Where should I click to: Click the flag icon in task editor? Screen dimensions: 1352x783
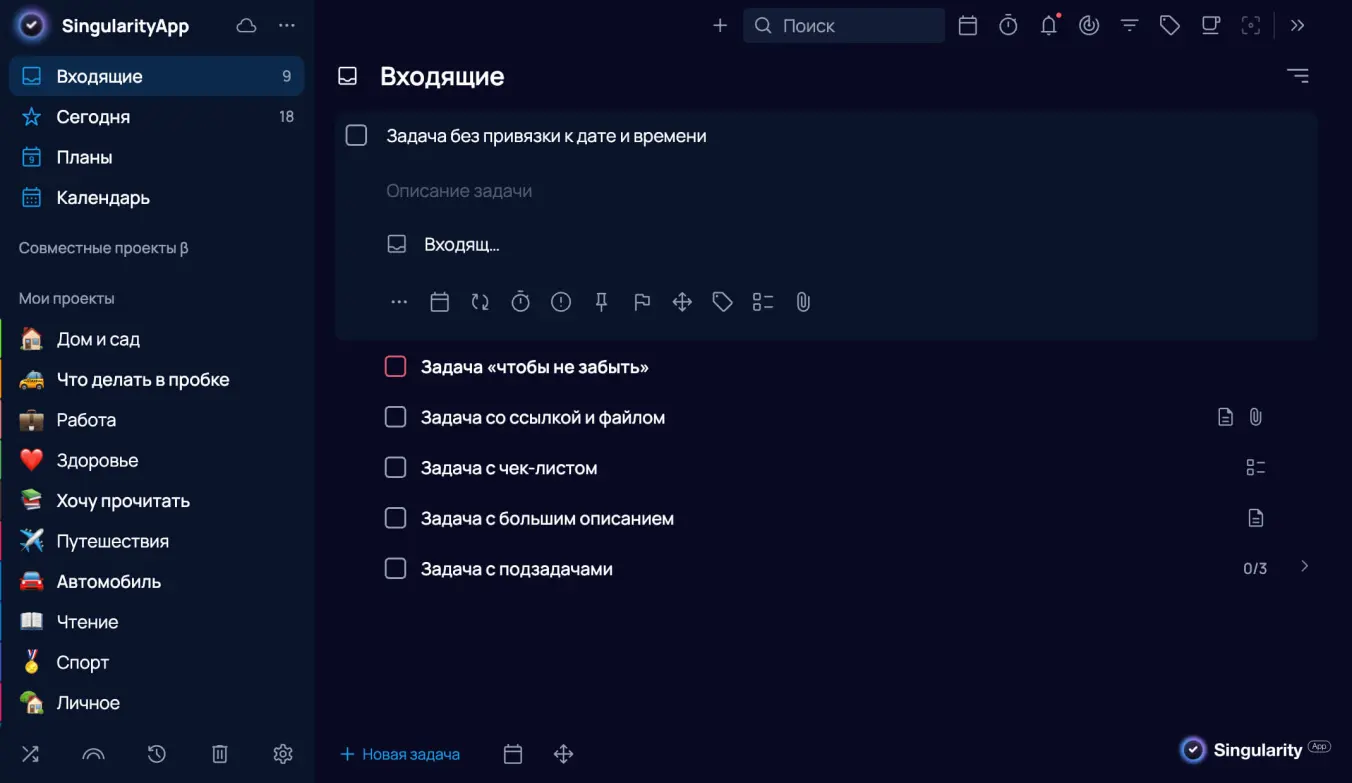(642, 302)
